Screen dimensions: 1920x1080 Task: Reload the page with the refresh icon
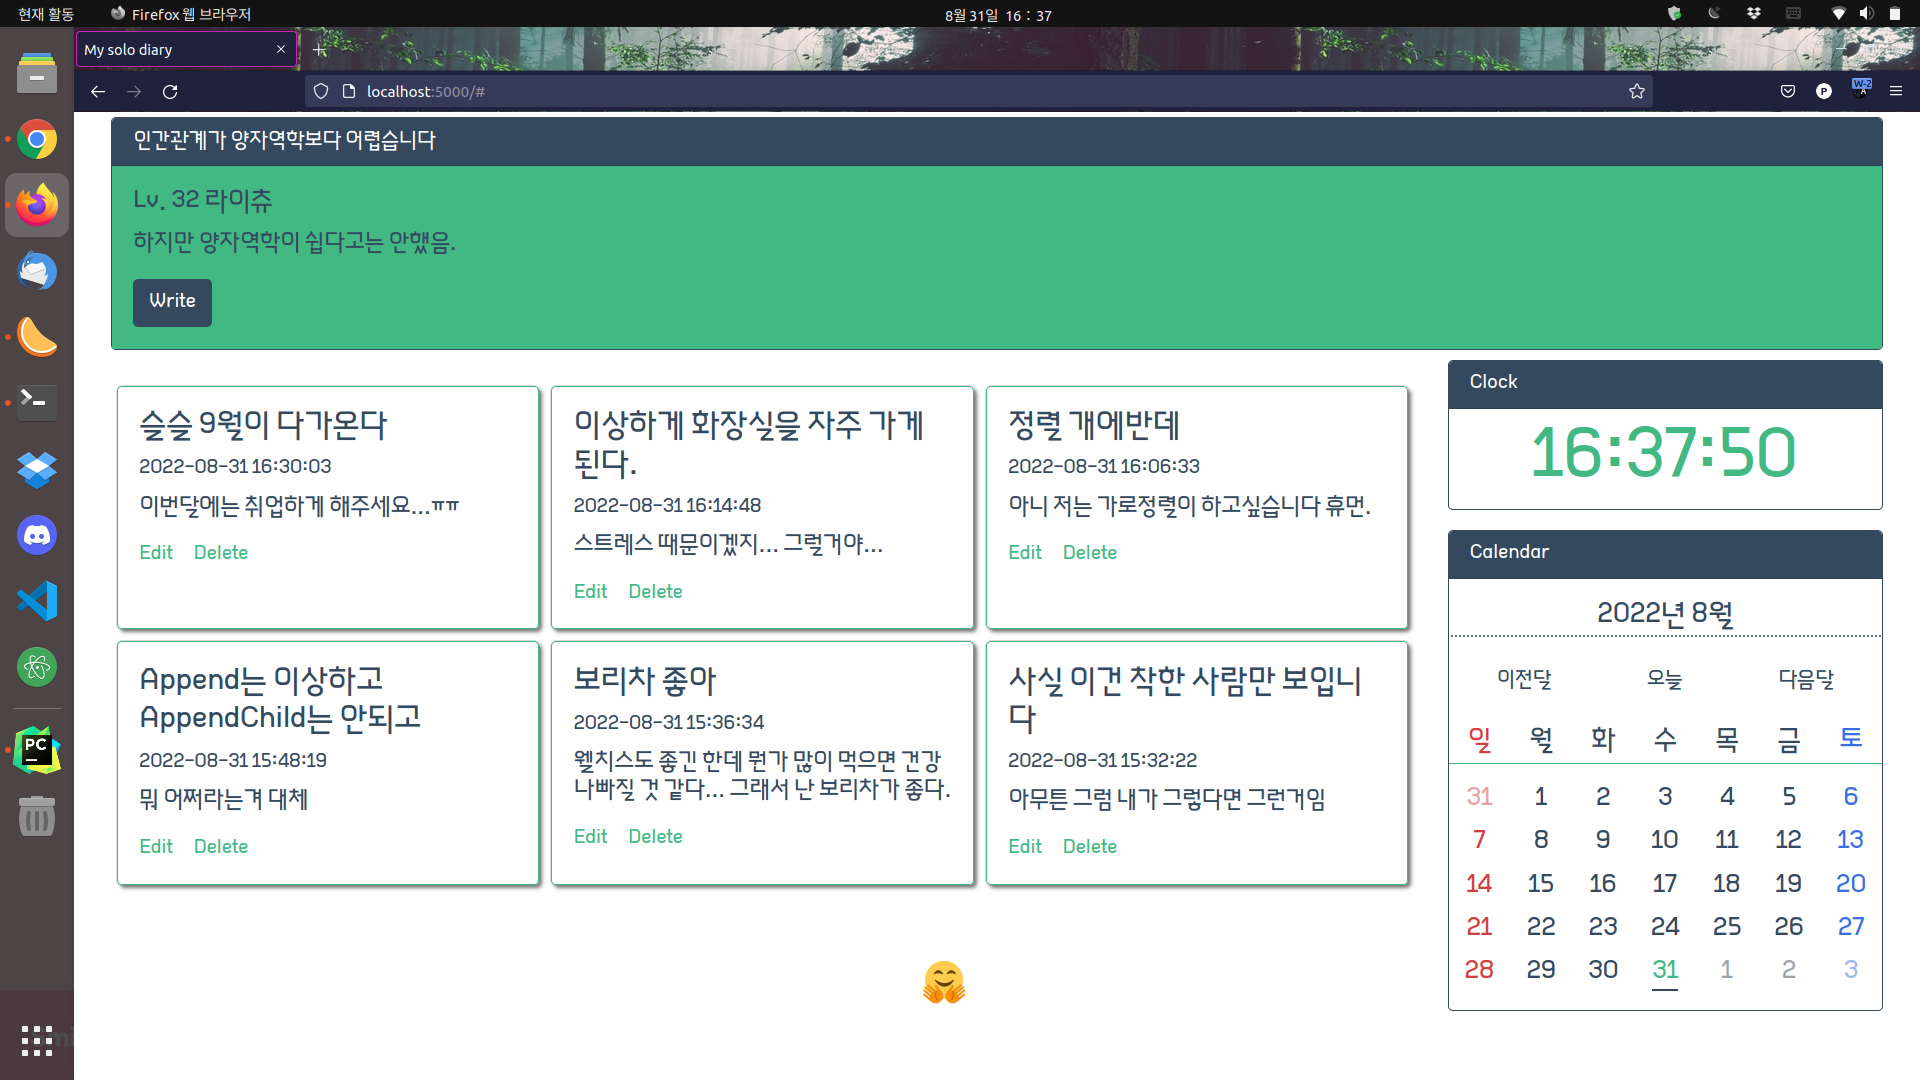[170, 92]
